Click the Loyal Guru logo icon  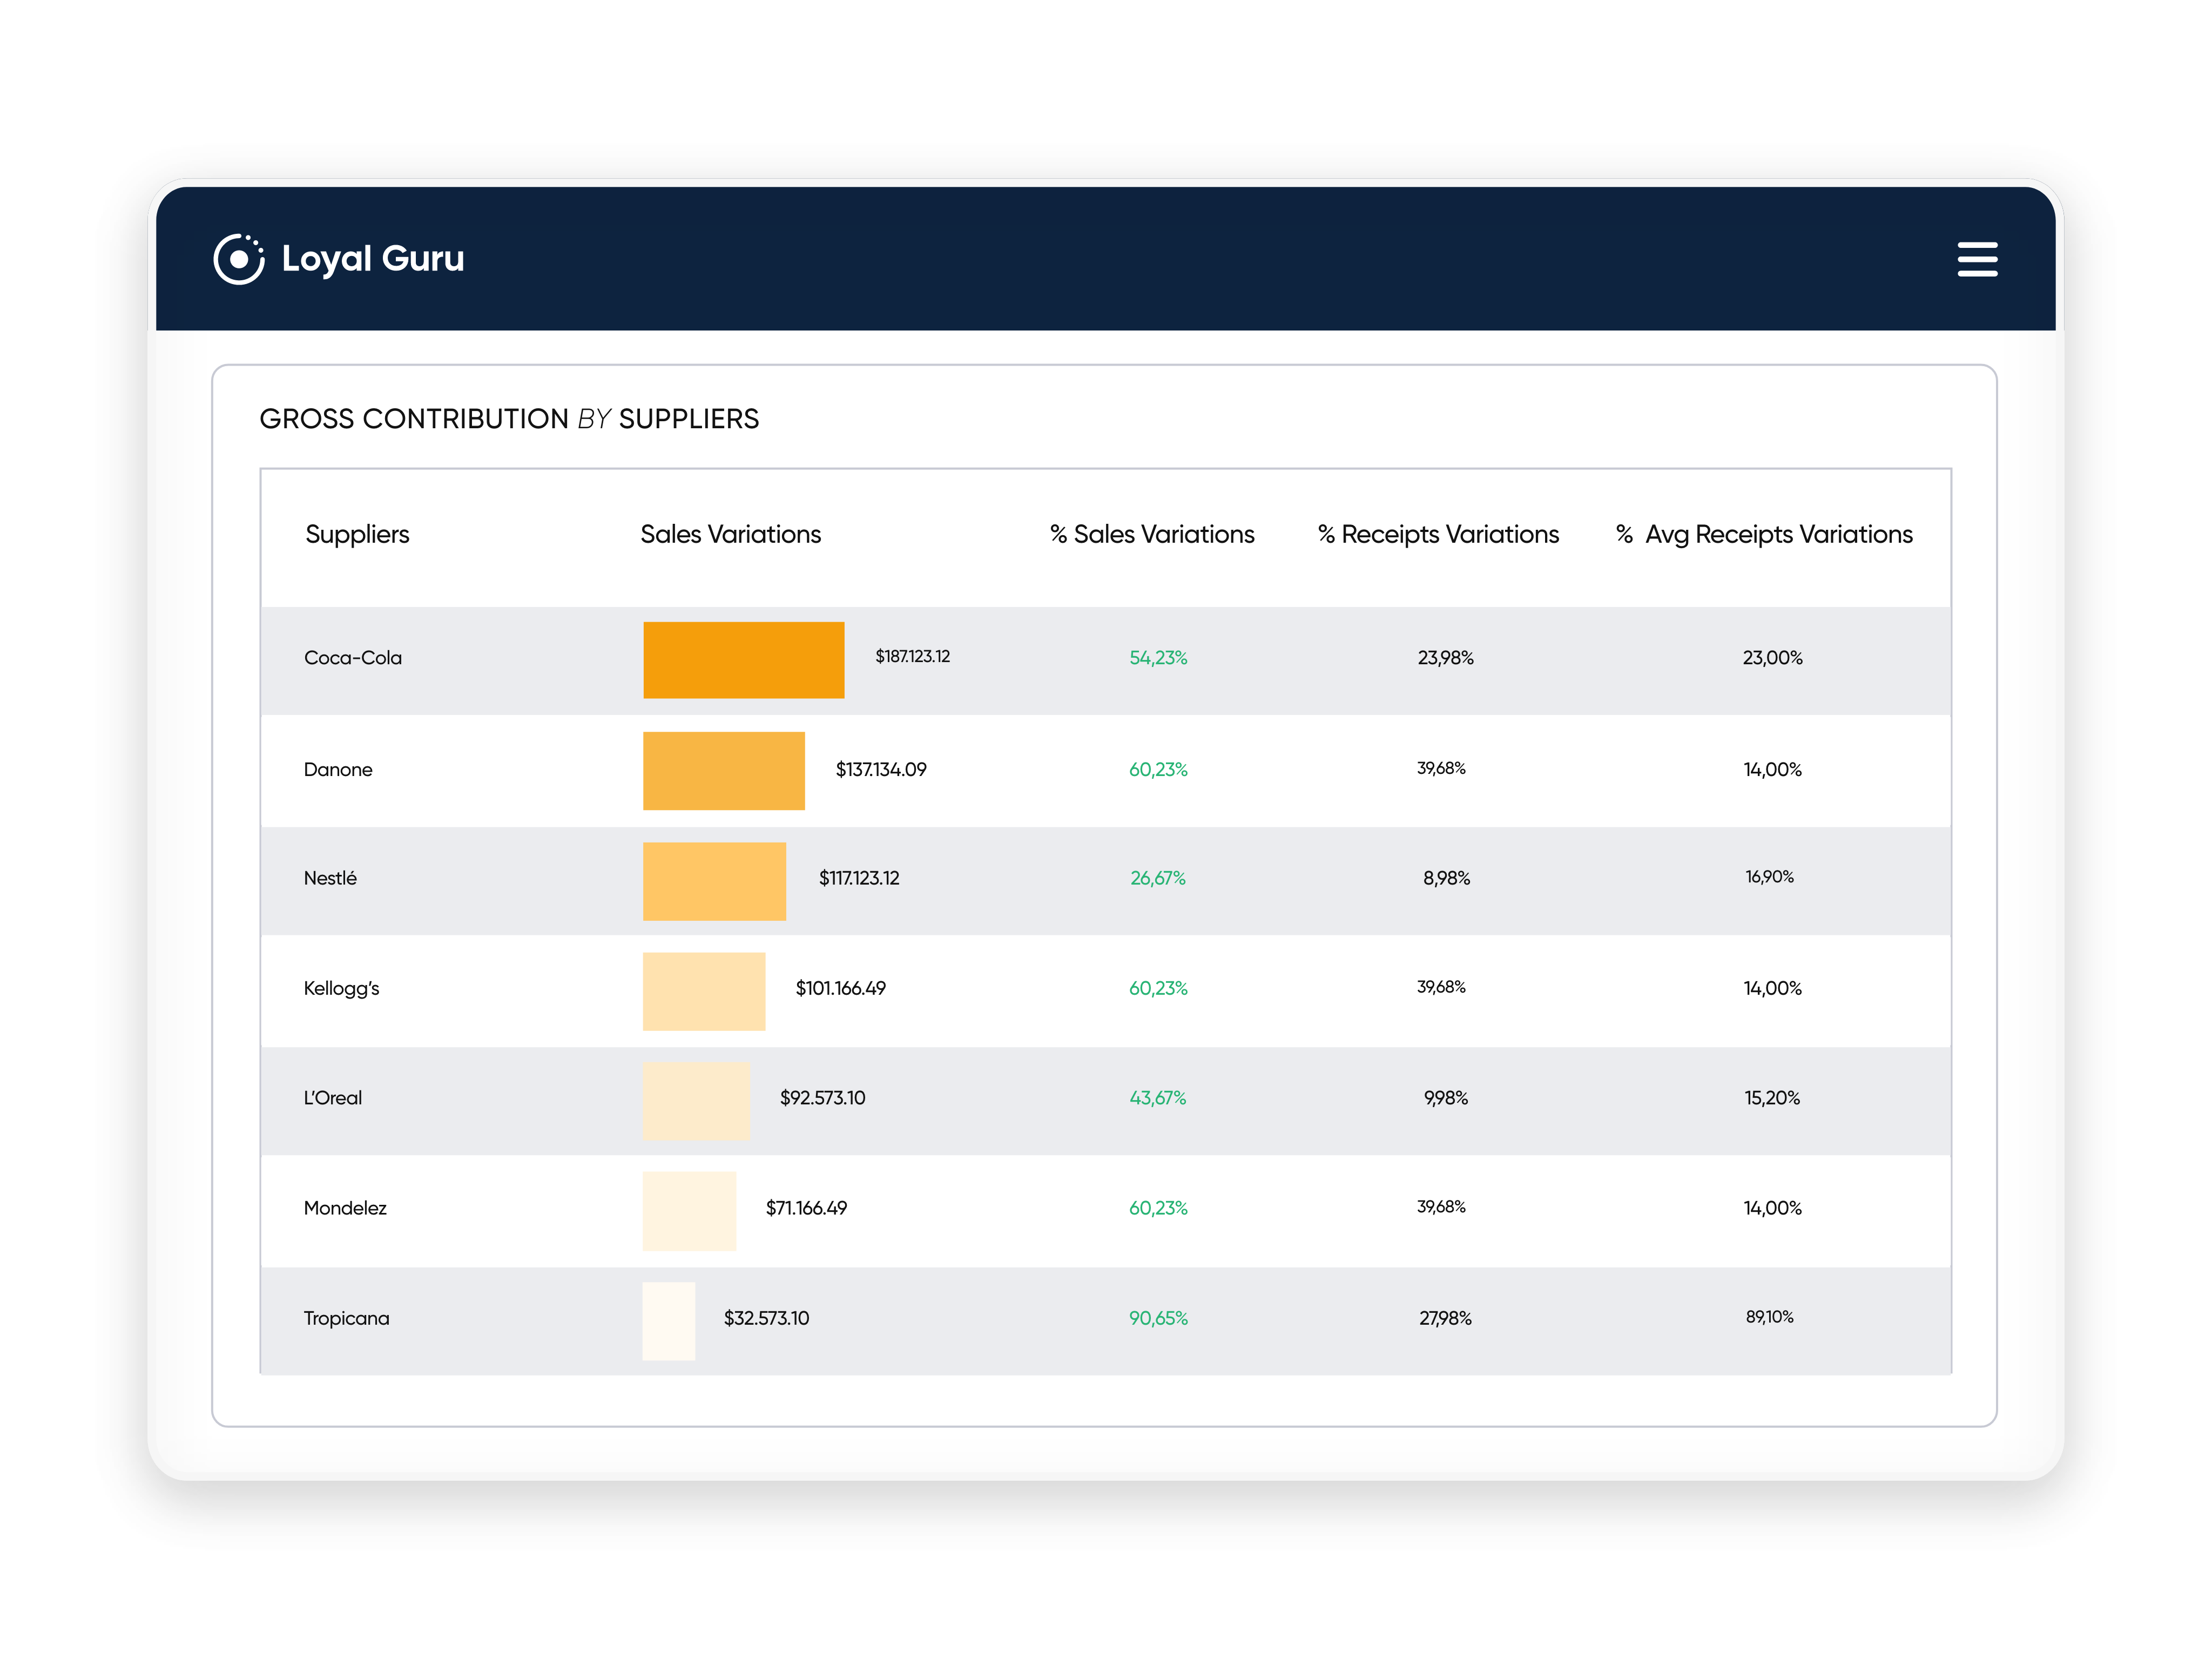[239, 259]
